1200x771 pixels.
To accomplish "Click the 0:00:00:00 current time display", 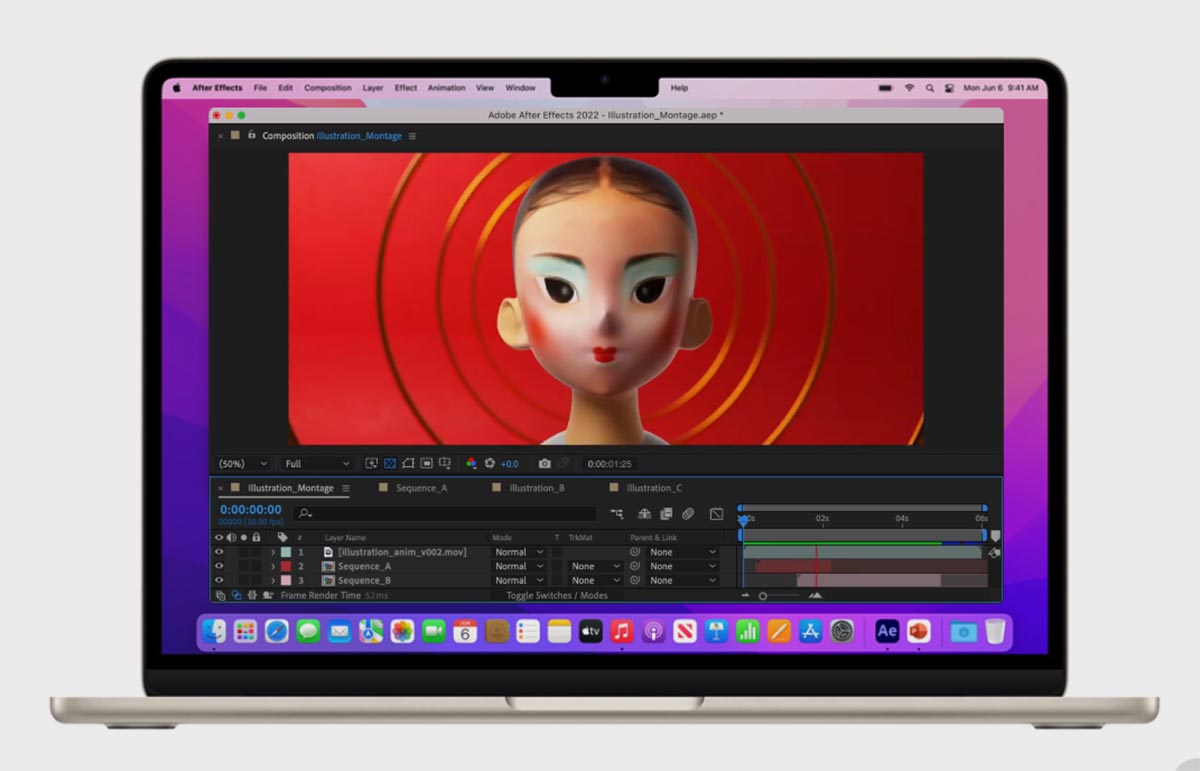I will tap(251, 509).
